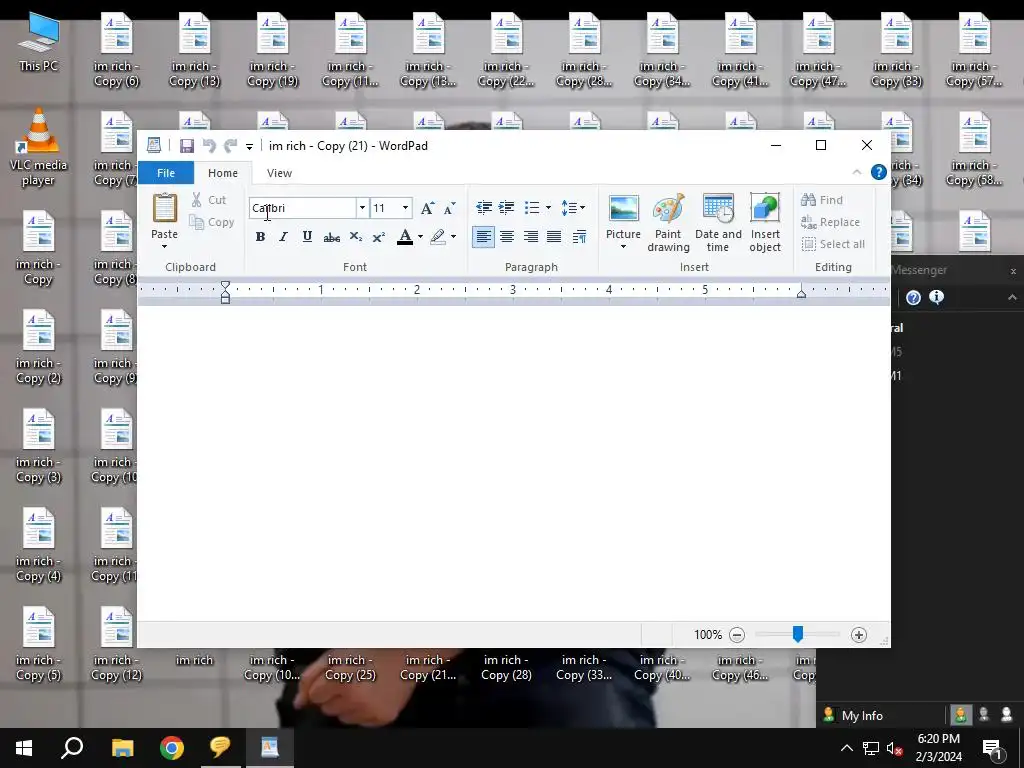Shrink the font size
This screenshot has height=768, width=1024.
point(449,208)
